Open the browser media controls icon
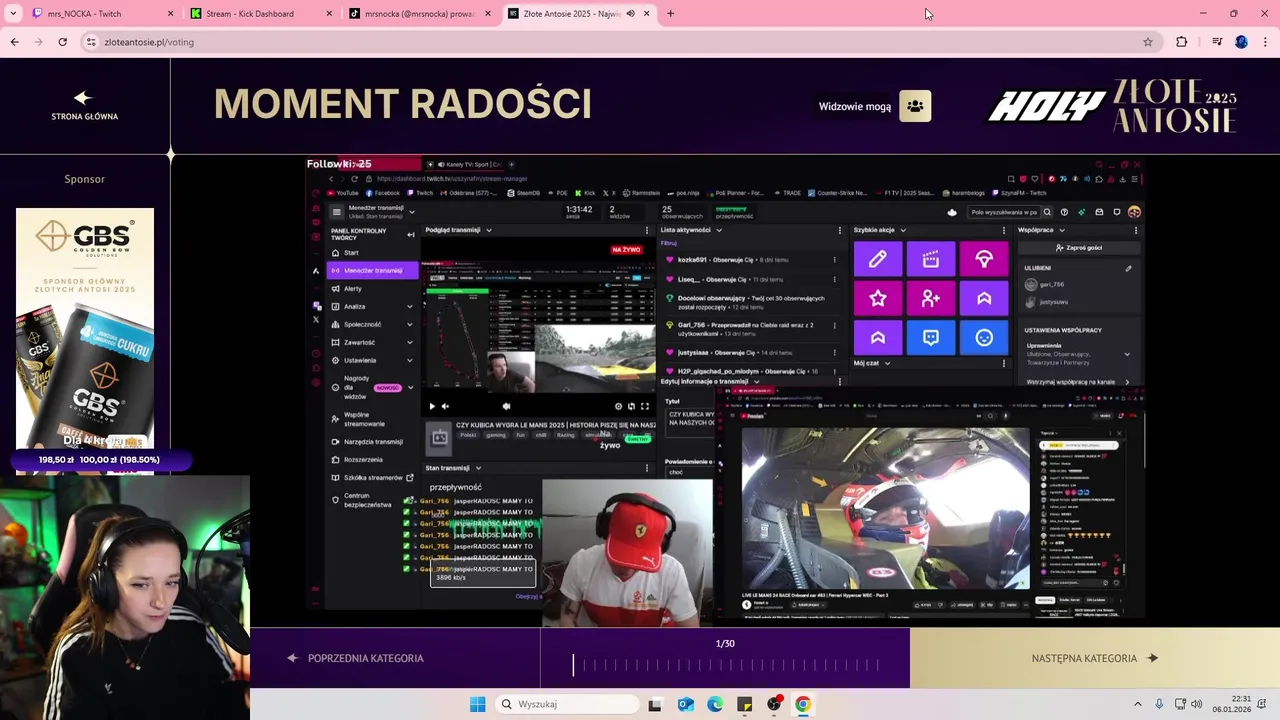Viewport: 1280px width, 720px height. coord(1217,42)
